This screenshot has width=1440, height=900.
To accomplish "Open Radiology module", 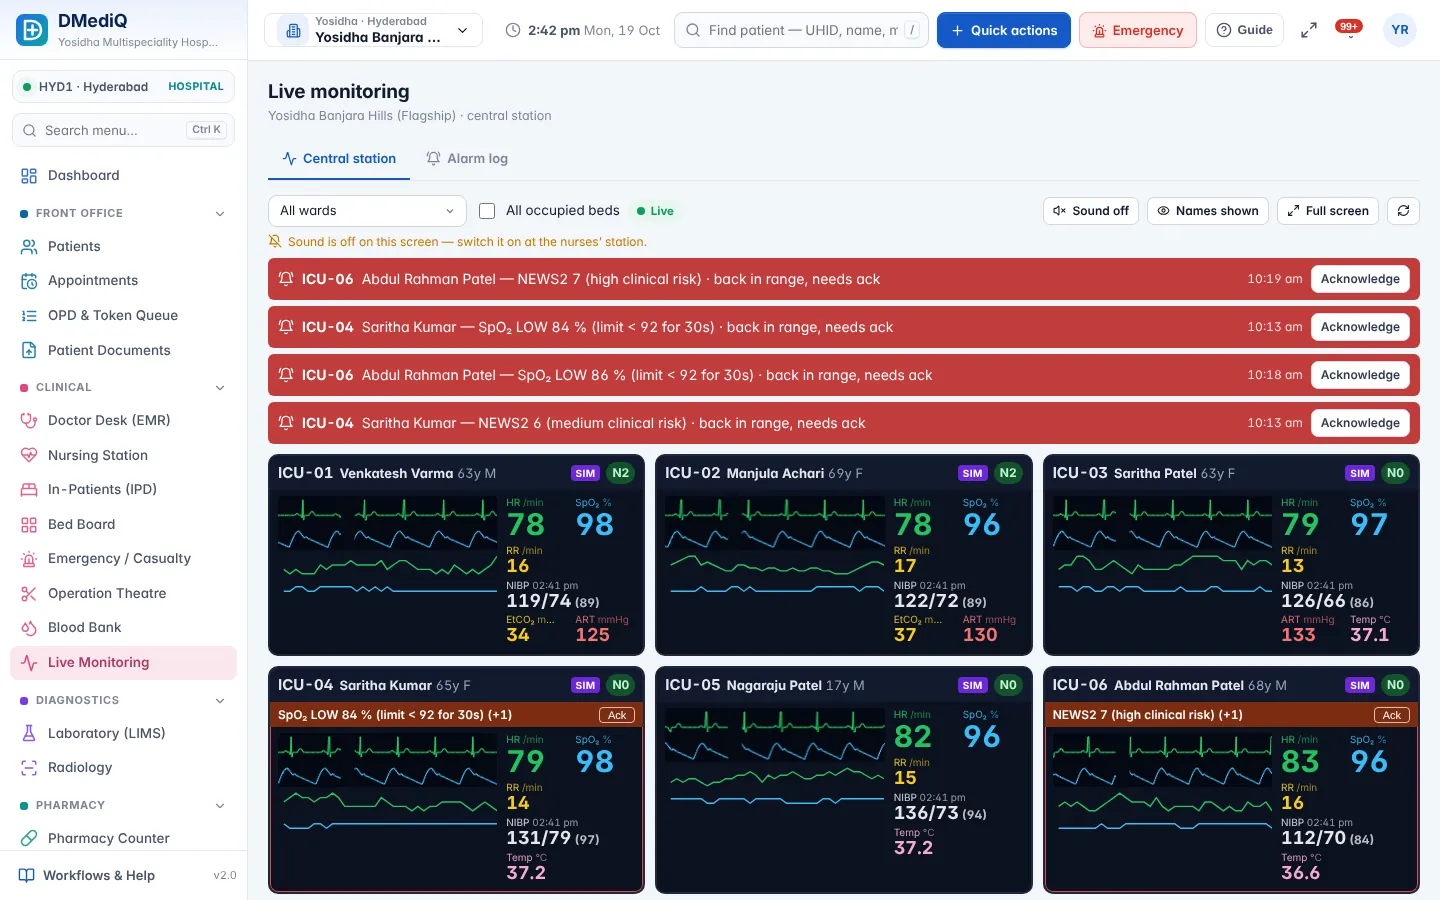I will click(x=123, y=768).
